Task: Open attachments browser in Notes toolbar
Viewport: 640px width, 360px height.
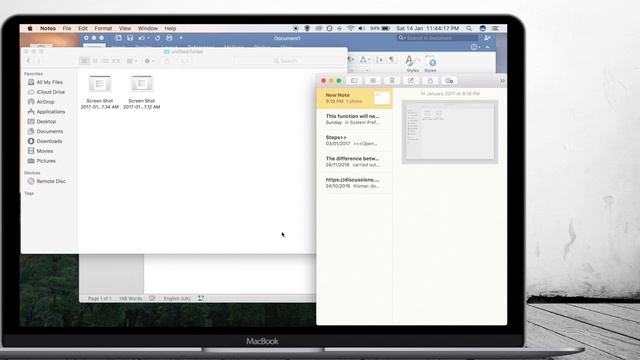Action: point(373,81)
